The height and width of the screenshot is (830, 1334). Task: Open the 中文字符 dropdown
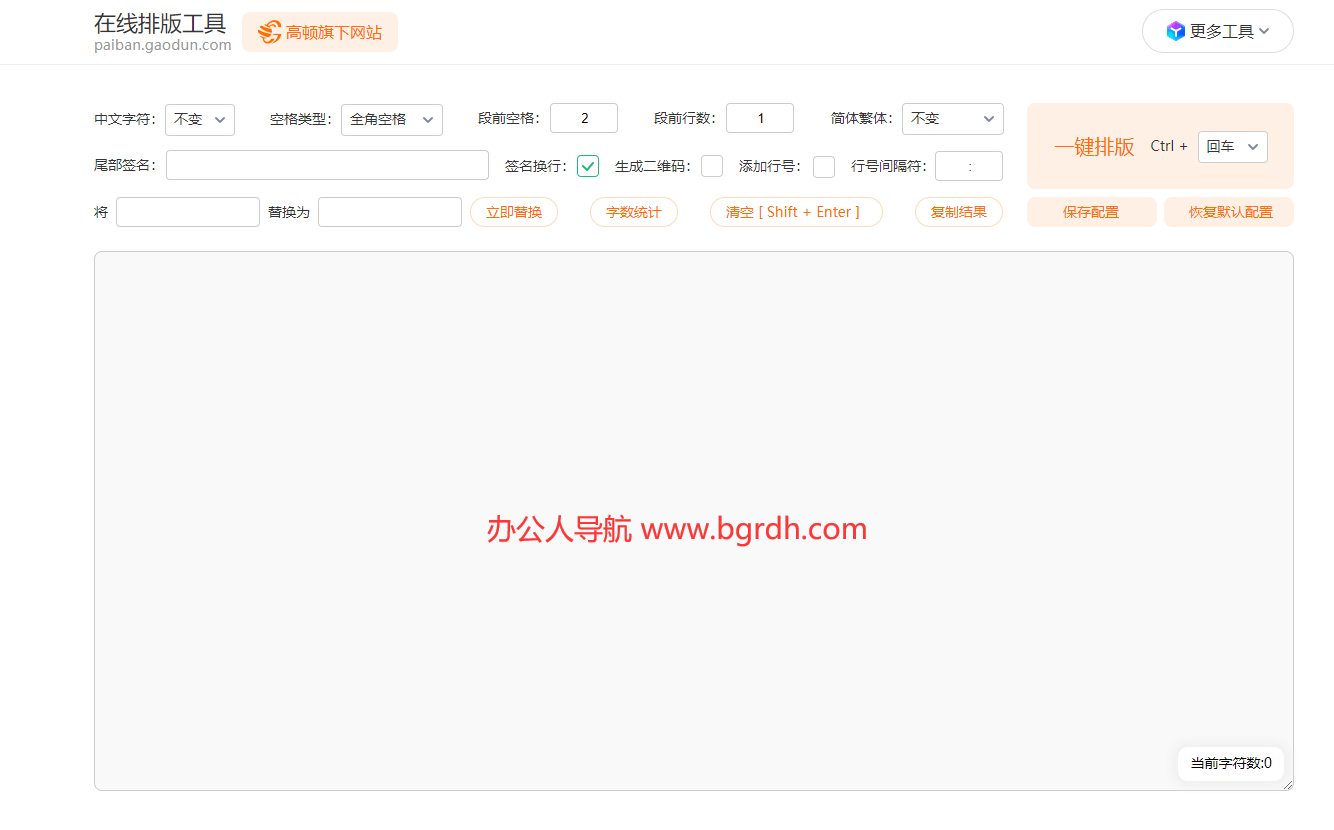(x=200, y=119)
